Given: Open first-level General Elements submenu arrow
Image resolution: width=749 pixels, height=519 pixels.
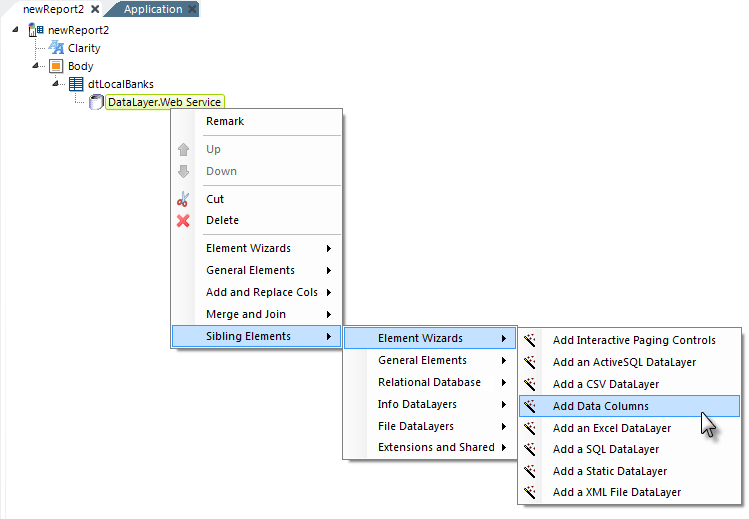Looking at the screenshot, I should (x=329, y=270).
